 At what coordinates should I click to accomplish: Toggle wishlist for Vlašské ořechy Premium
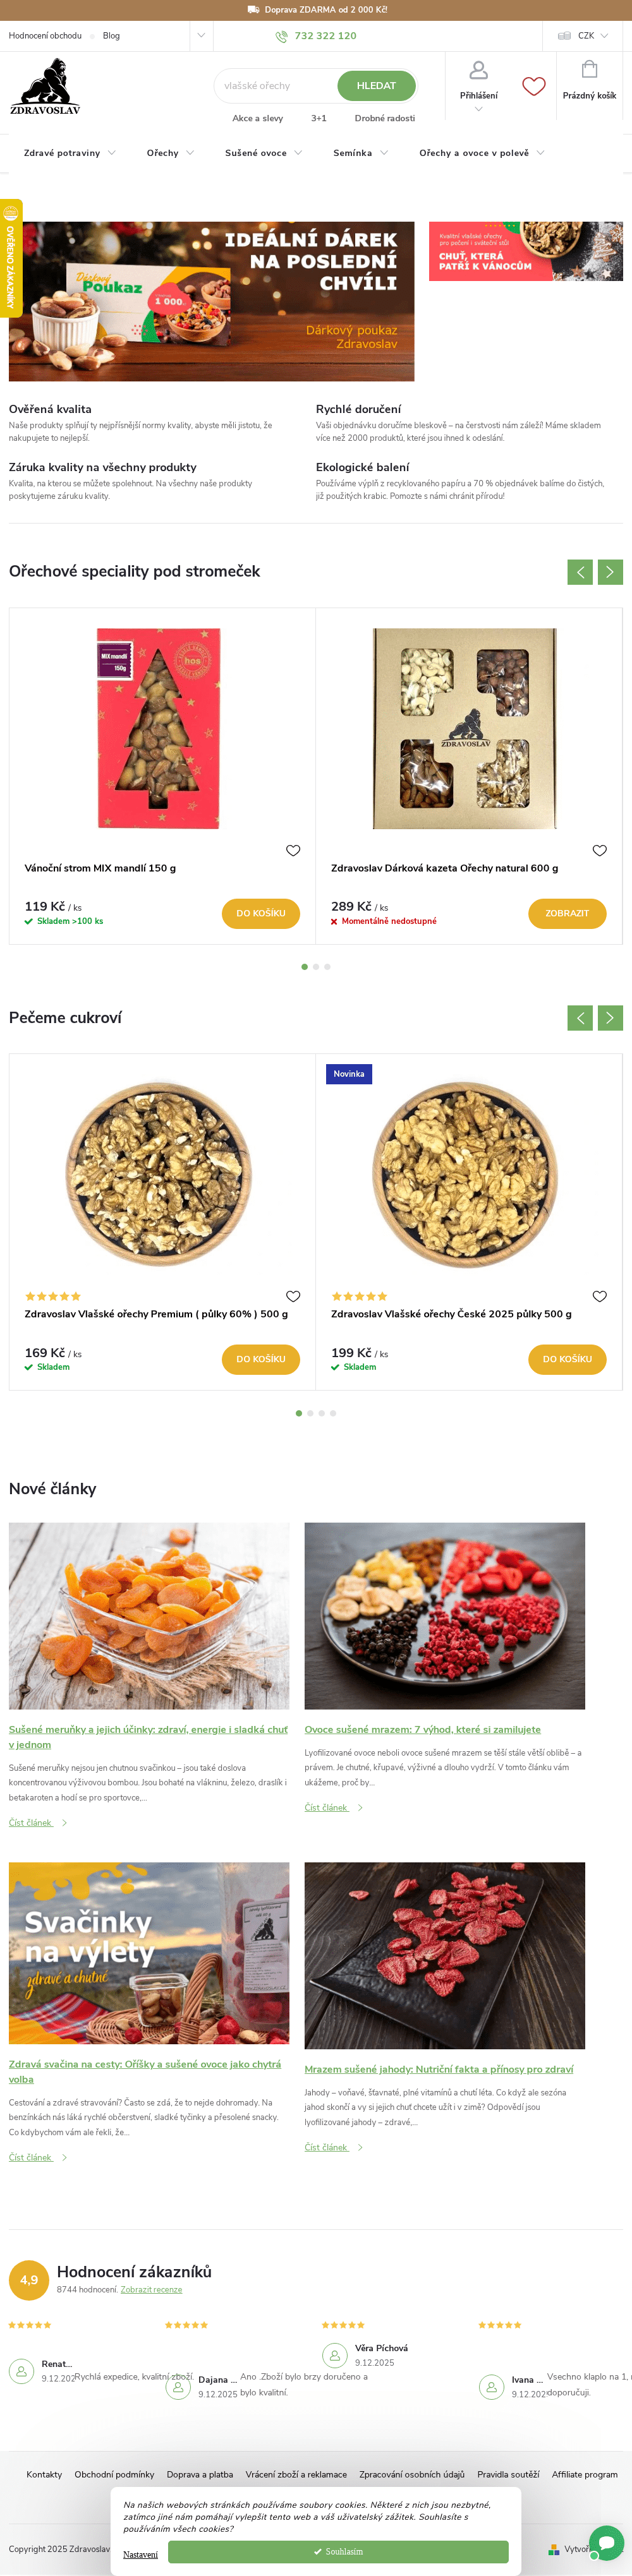(293, 1296)
